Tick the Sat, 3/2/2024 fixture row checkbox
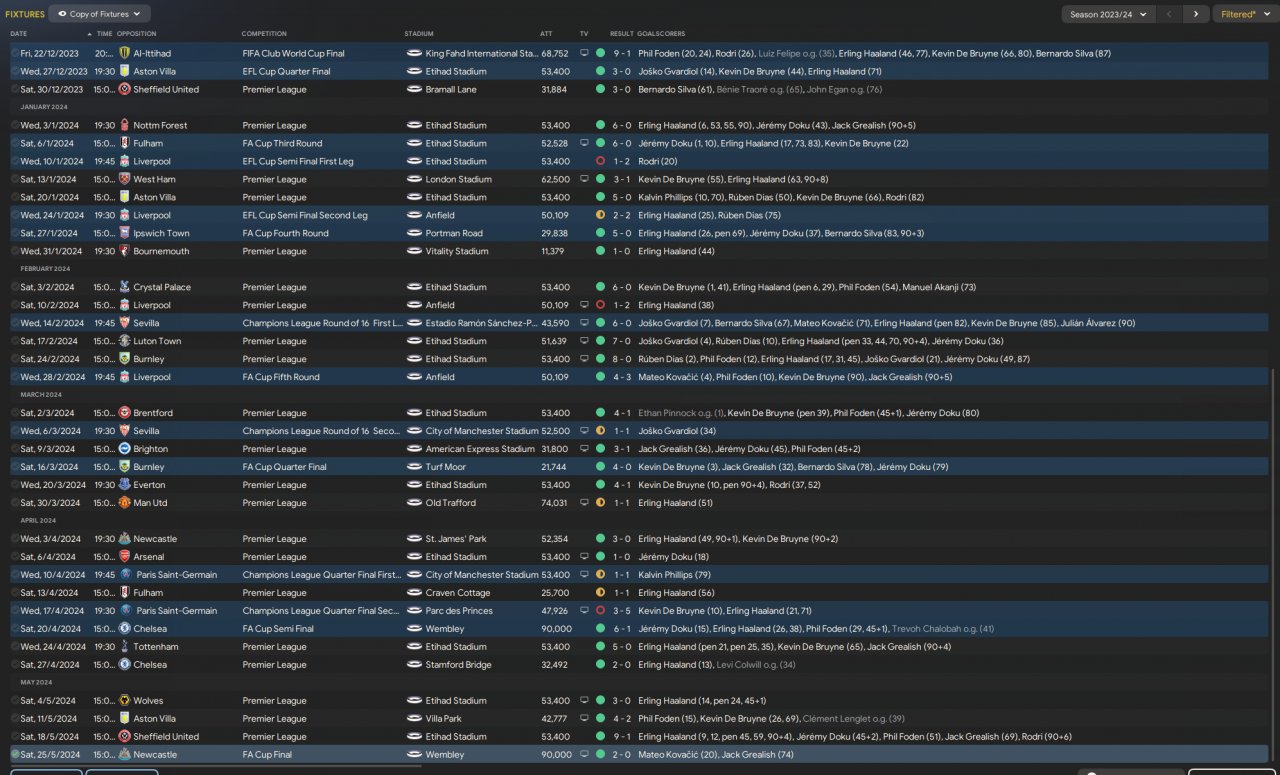Viewport: 1280px width, 775px height. tap(15, 287)
